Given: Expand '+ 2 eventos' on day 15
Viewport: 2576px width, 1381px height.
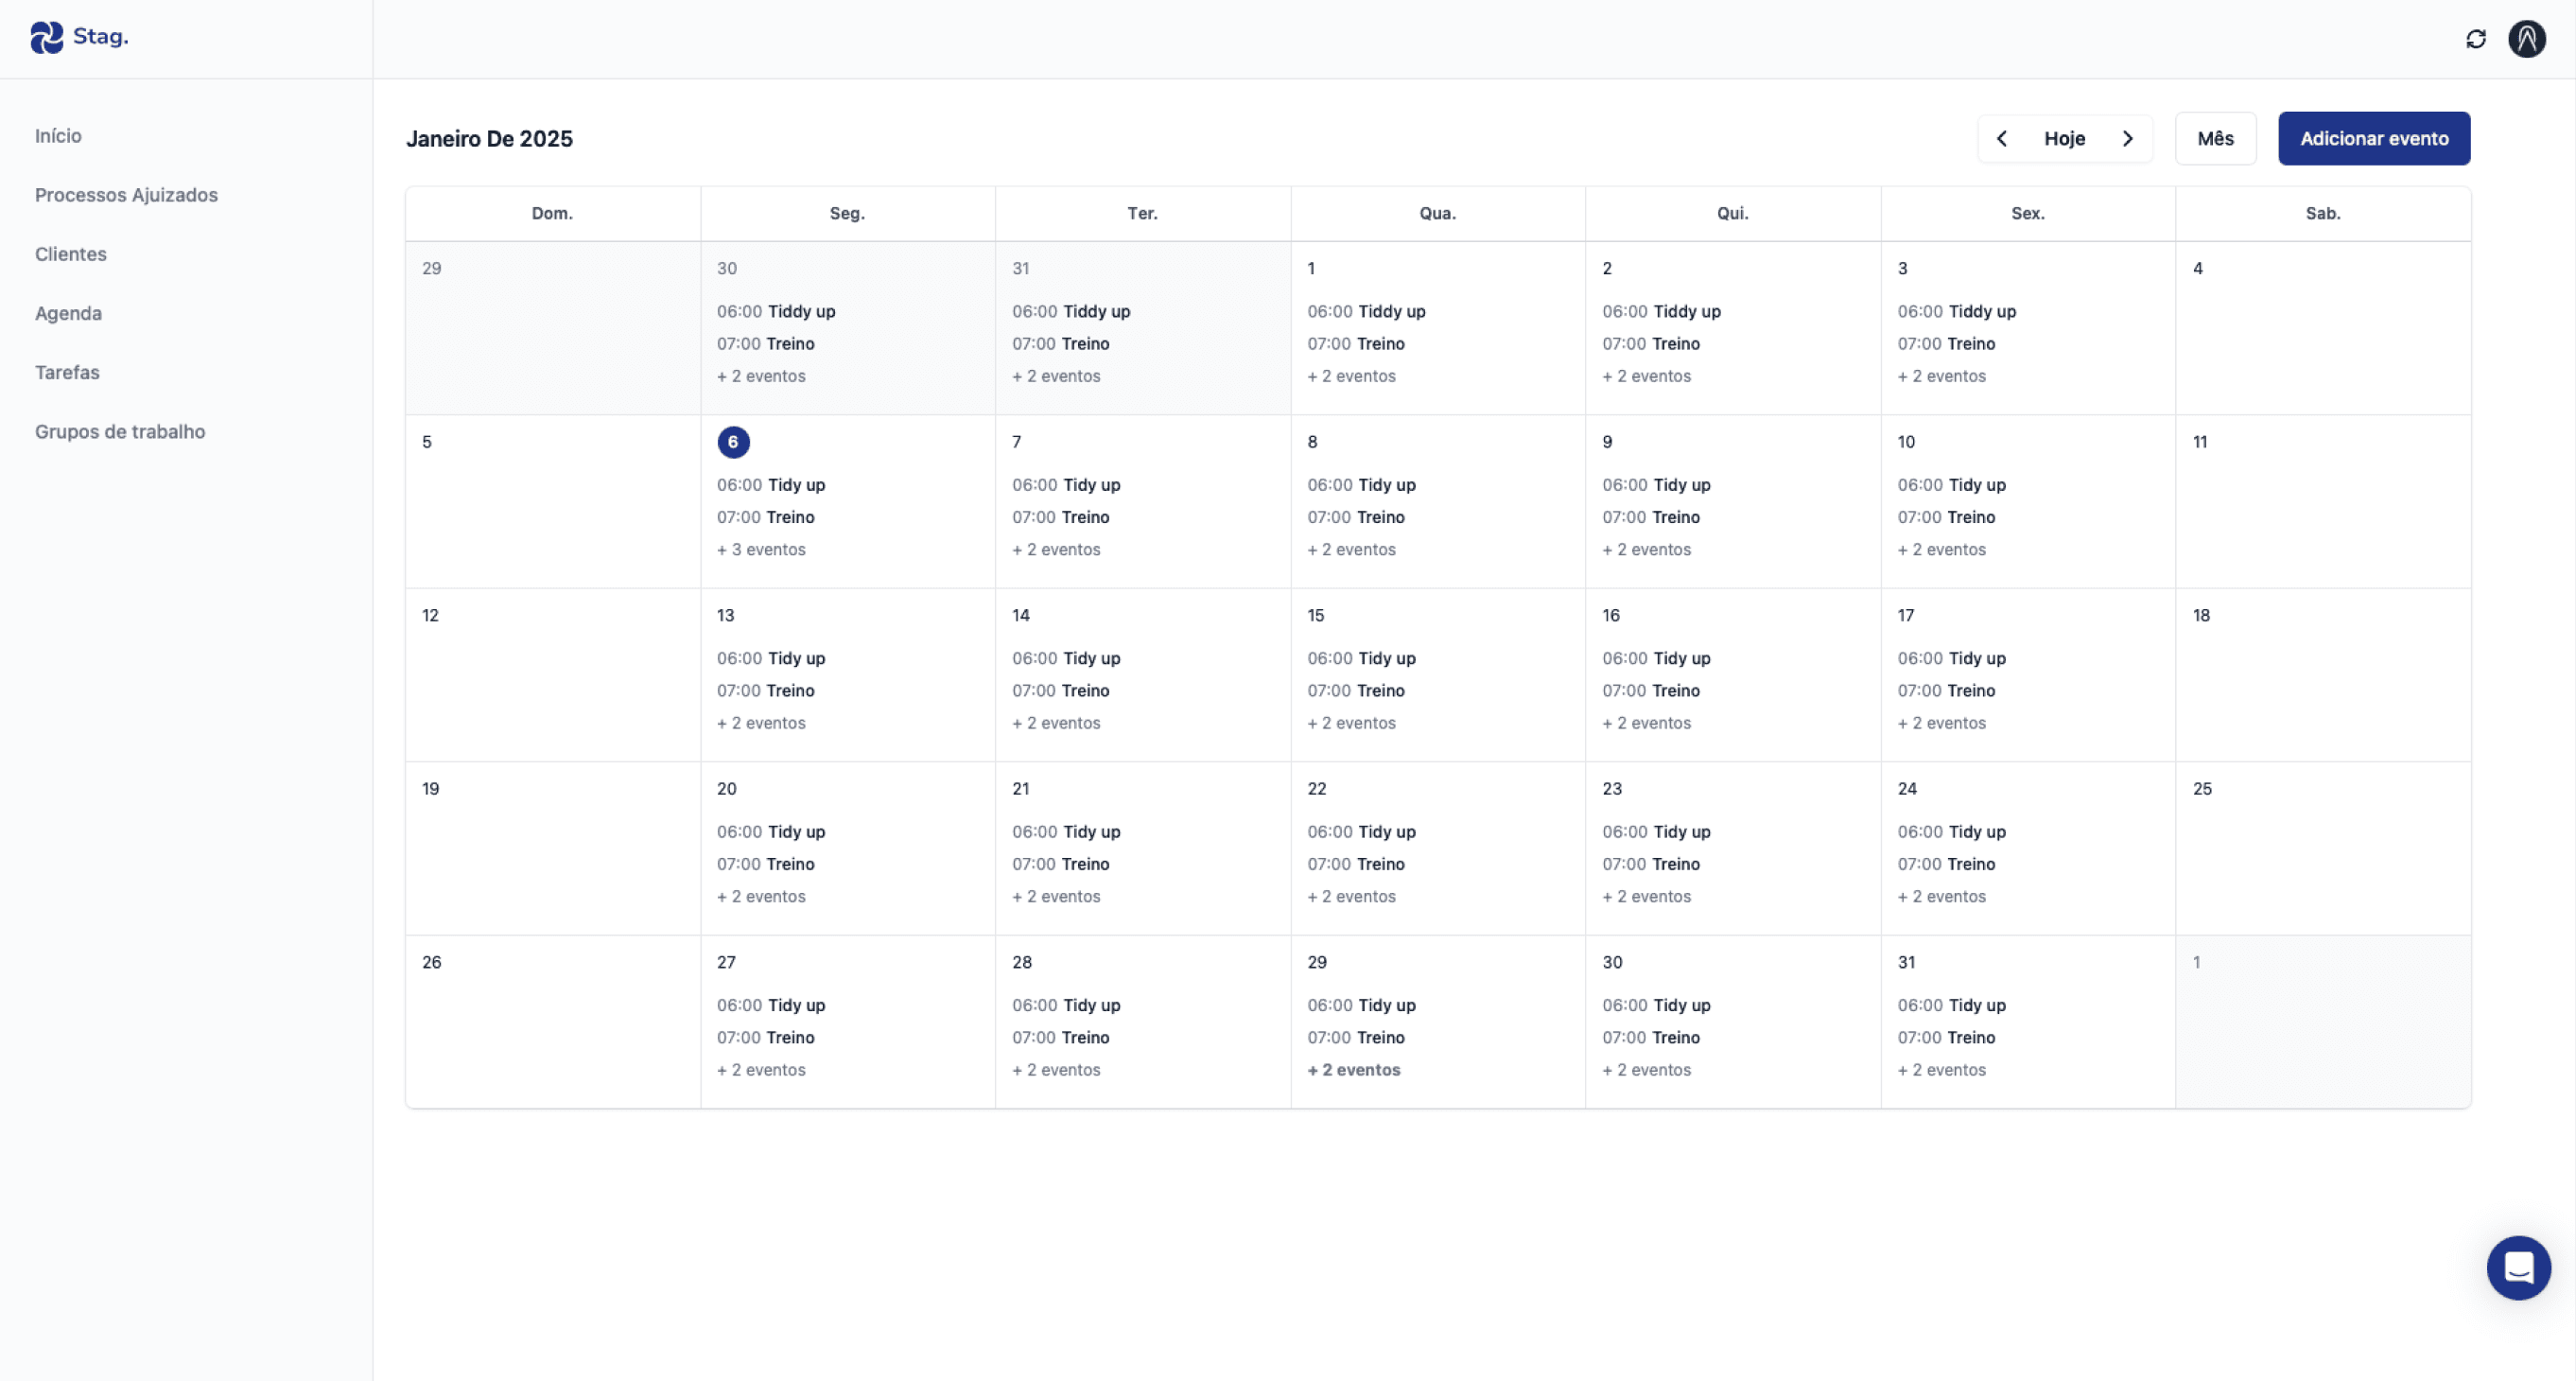Looking at the screenshot, I should pos(1351,723).
